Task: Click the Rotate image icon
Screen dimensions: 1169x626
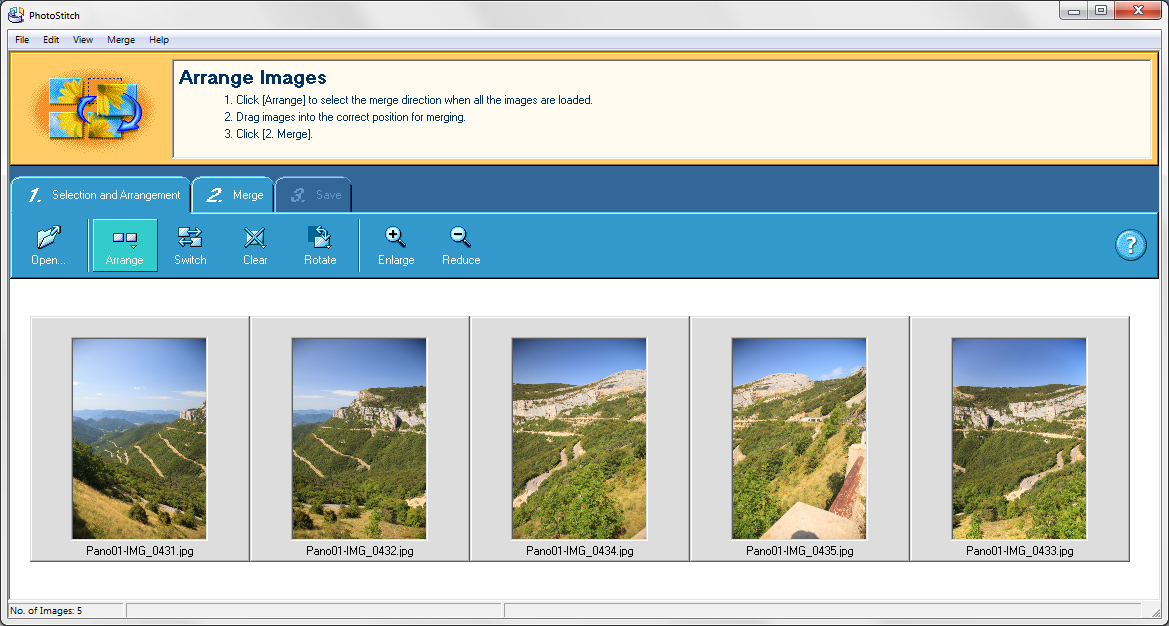Action: point(320,238)
